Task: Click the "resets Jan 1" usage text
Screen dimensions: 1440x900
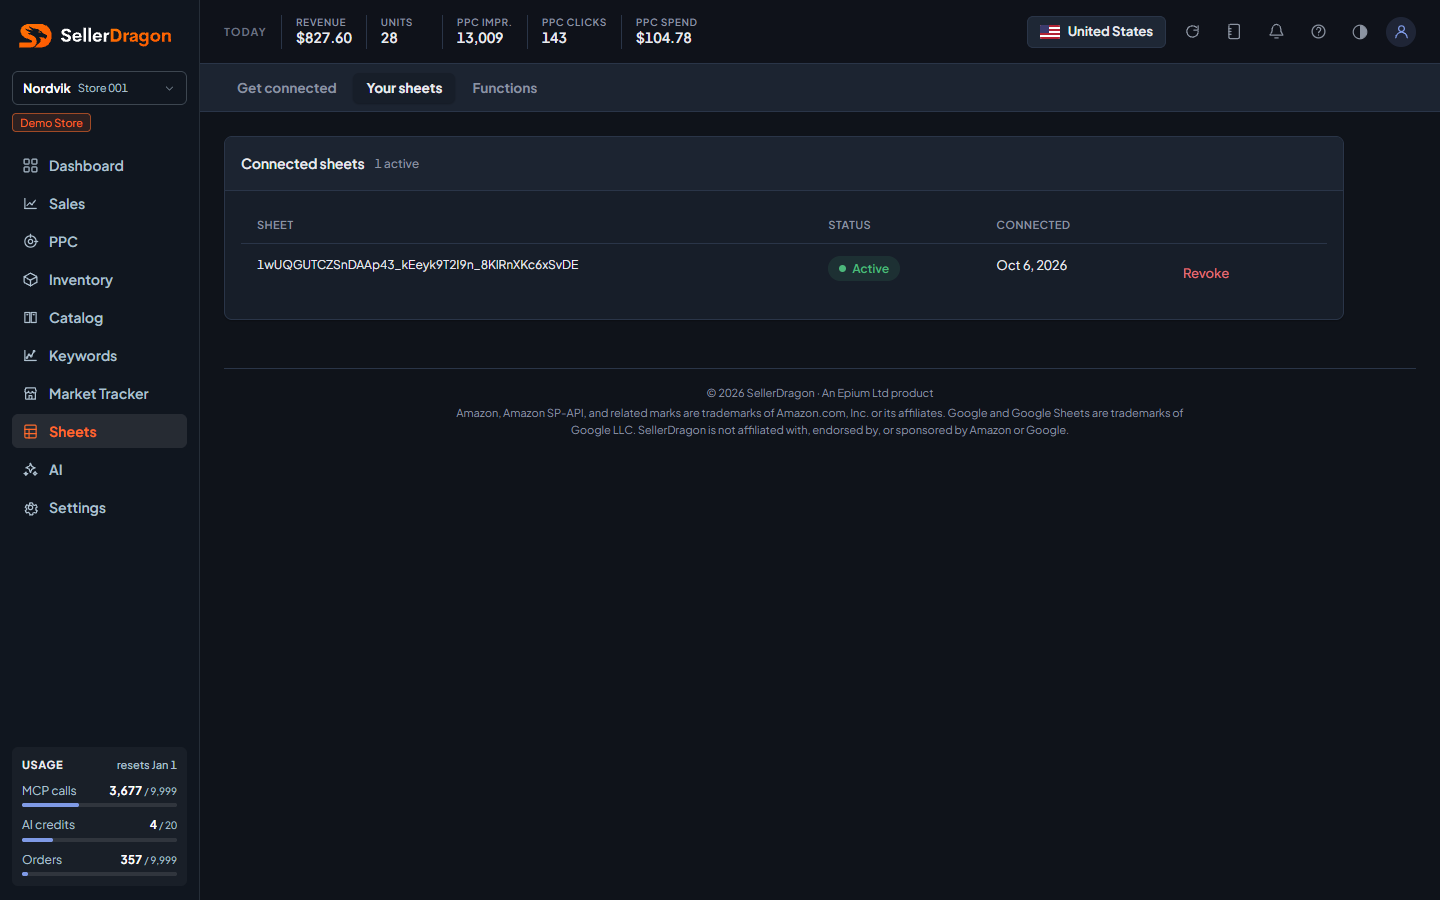Action: click(x=147, y=765)
